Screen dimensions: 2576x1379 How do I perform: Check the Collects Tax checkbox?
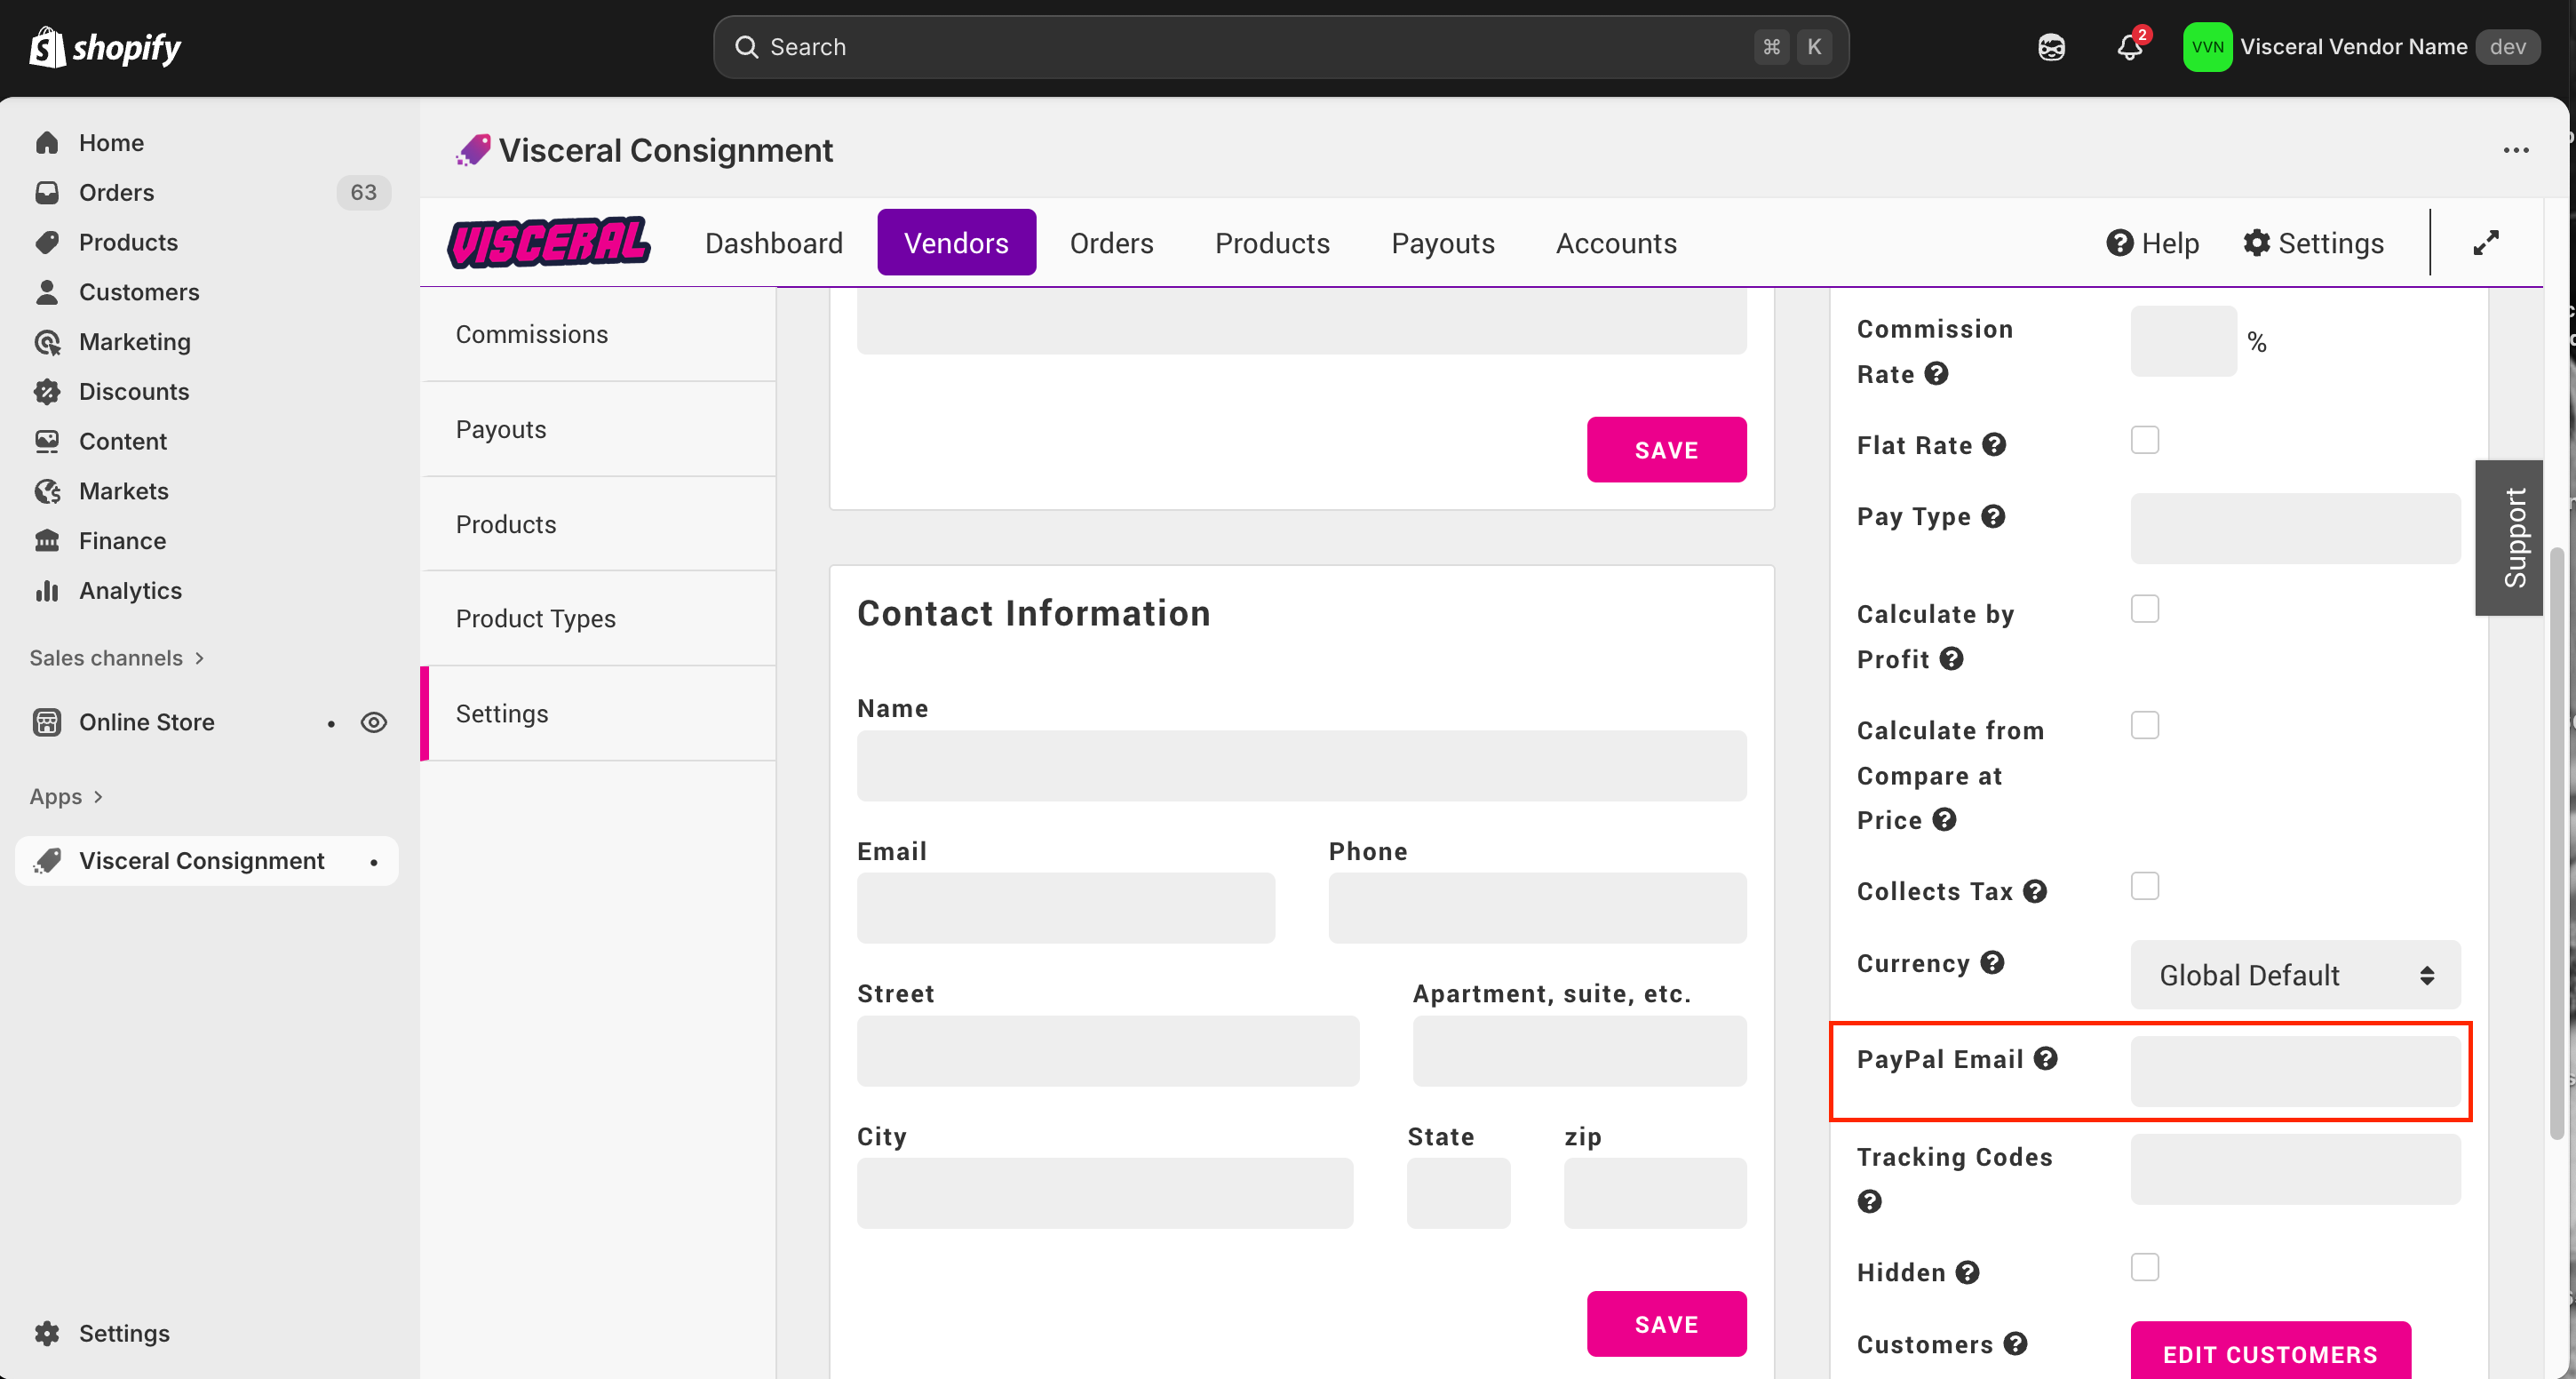(x=2144, y=886)
